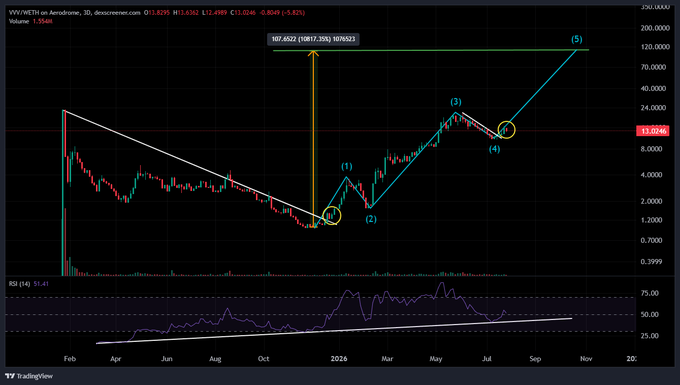Click the Oct label on time axis
This screenshot has height=385, width=680.
264,359
